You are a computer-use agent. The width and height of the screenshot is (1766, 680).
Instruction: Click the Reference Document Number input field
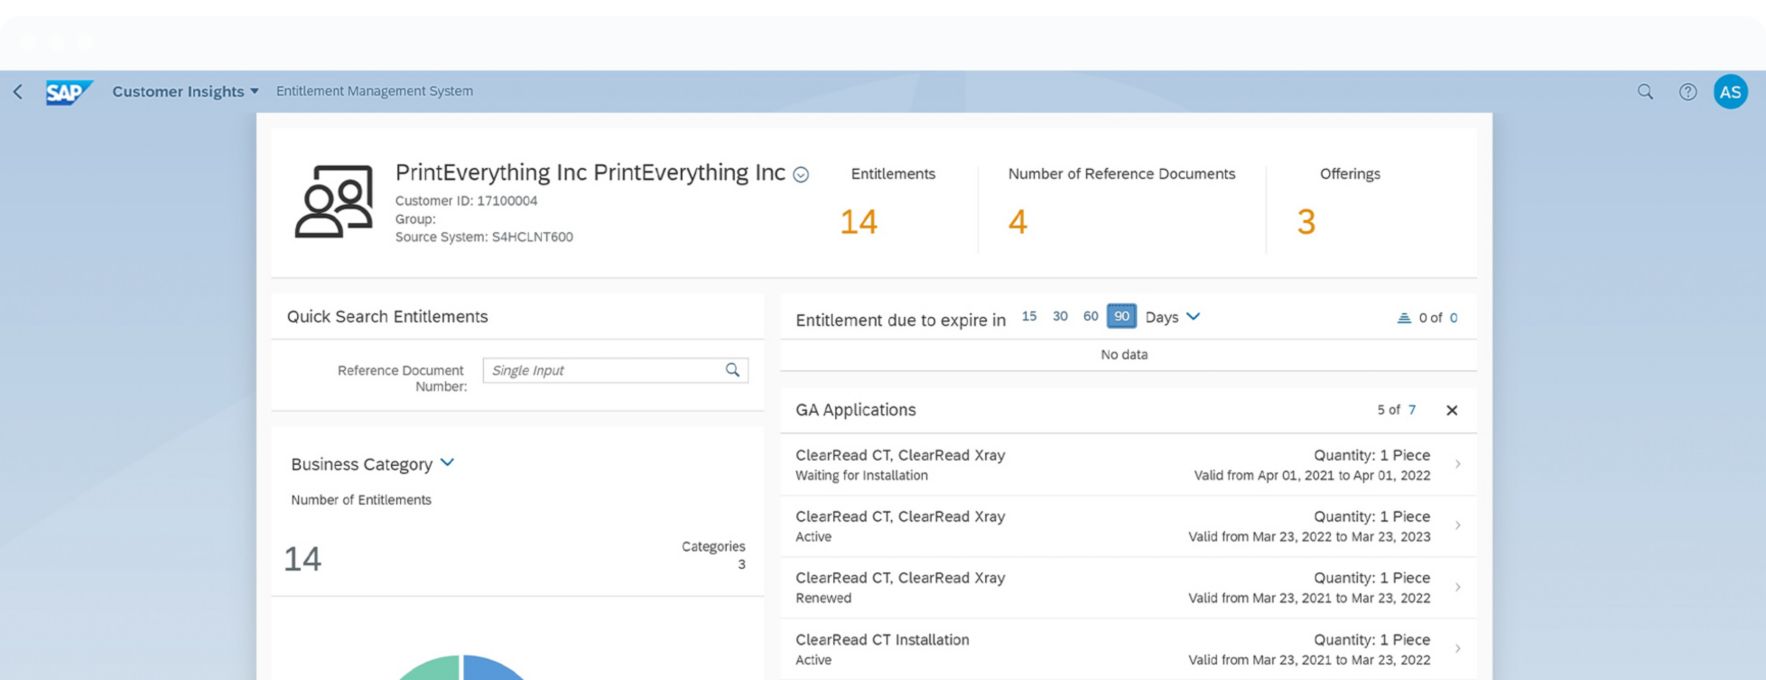pyautogui.click(x=602, y=370)
